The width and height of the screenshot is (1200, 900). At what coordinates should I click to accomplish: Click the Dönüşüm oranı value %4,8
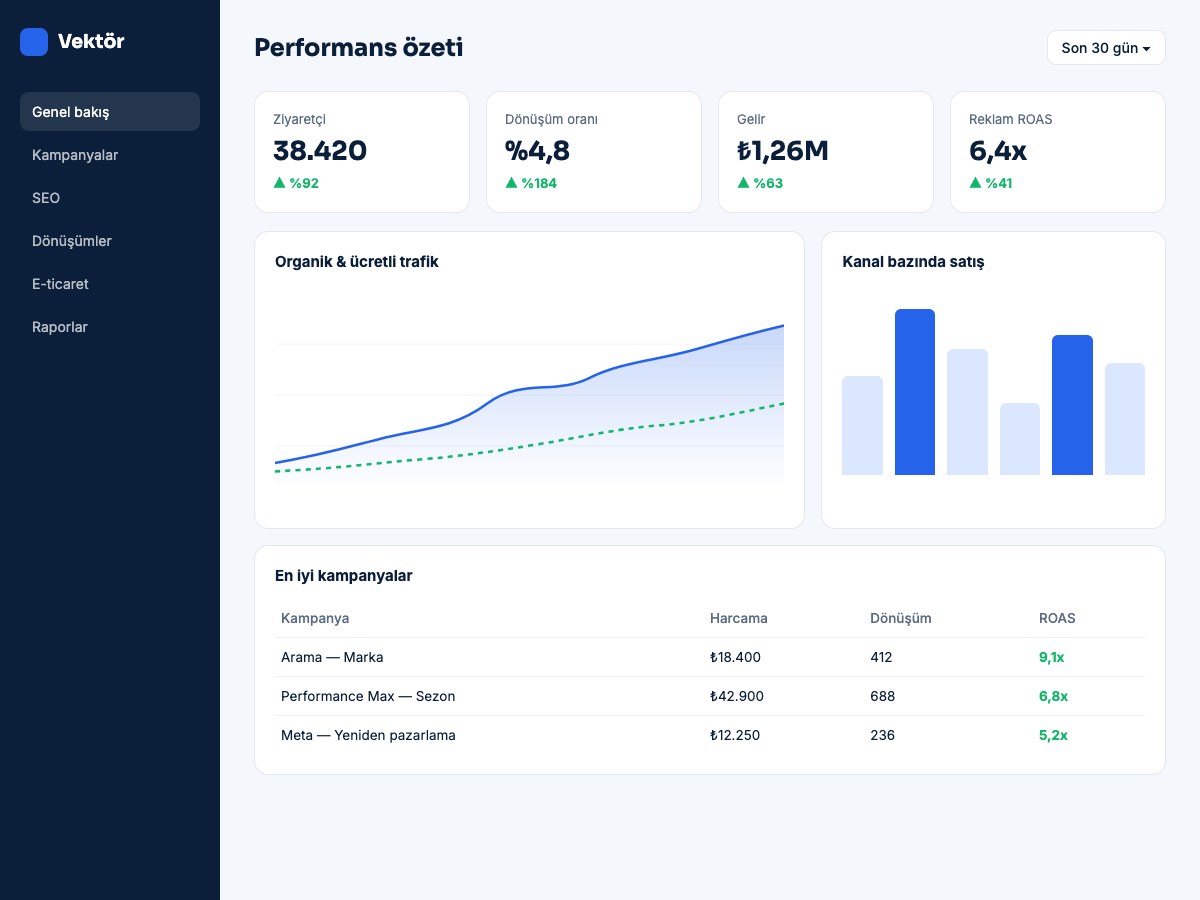pos(538,151)
